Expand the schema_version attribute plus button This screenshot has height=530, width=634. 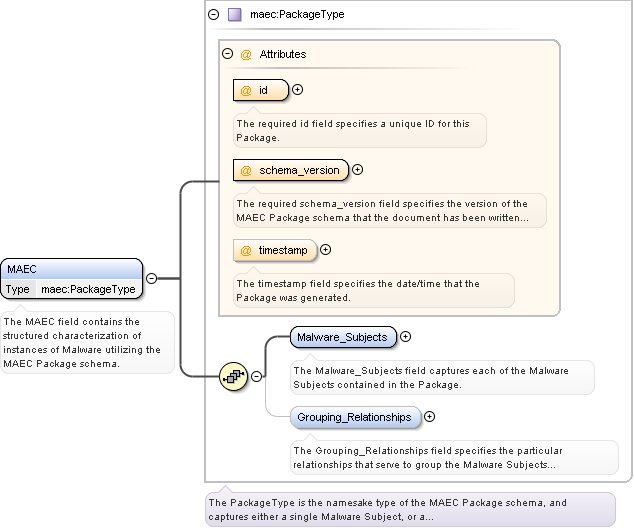[357, 170]
